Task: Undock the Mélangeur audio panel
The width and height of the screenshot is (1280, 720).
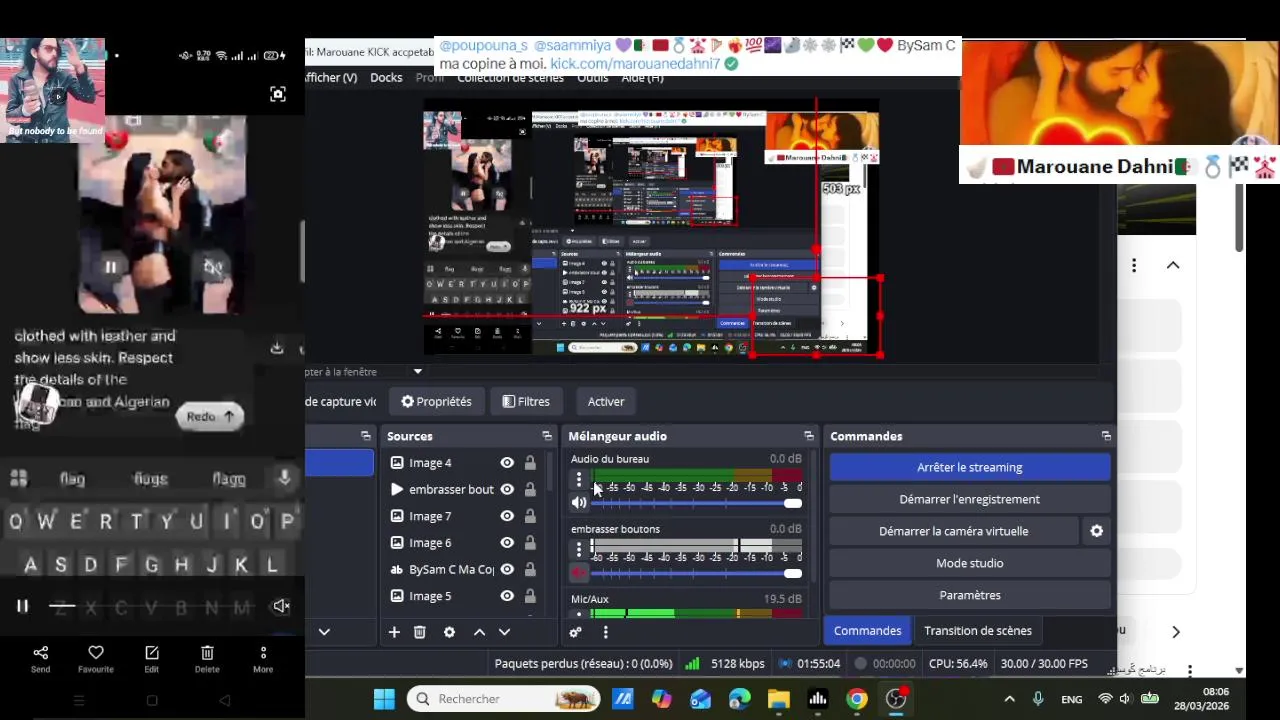Action: click(x=809, y=436)
